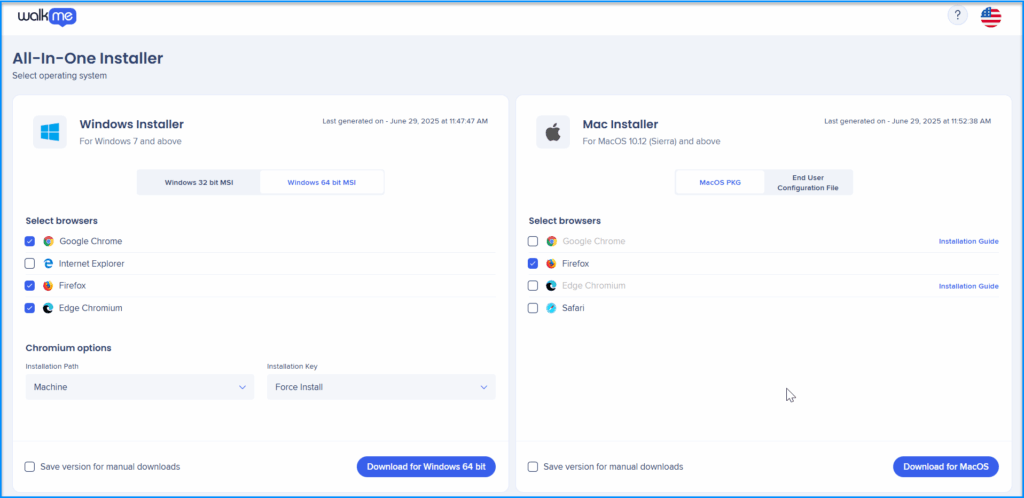Viewport: 1024px width, 498px height.
Task: Check the Internet Explorer checkbox
Action: [30, 264]
